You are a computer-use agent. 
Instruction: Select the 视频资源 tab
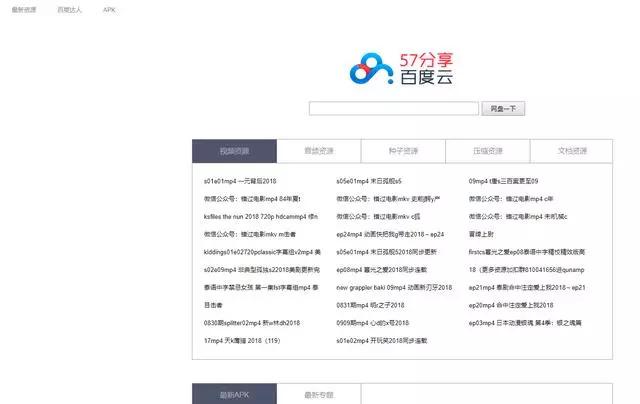(x=234, y=151)
